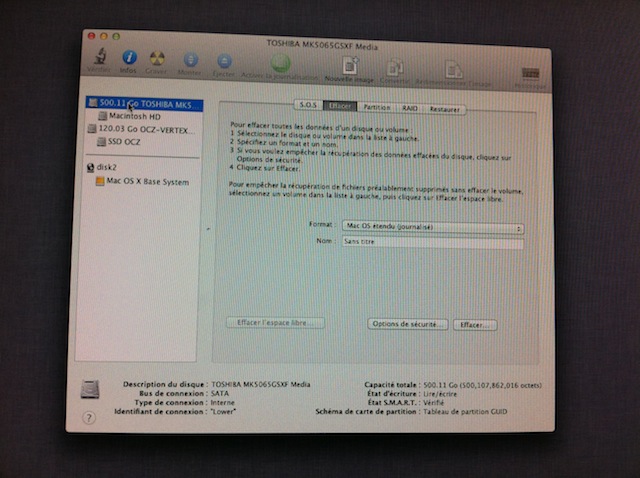Image resolution: width=640 pixels, height=478 pixels.
Task: Select the 120.03 Go OCZ-VERTEX disk
Action: [x=141, y=129]
